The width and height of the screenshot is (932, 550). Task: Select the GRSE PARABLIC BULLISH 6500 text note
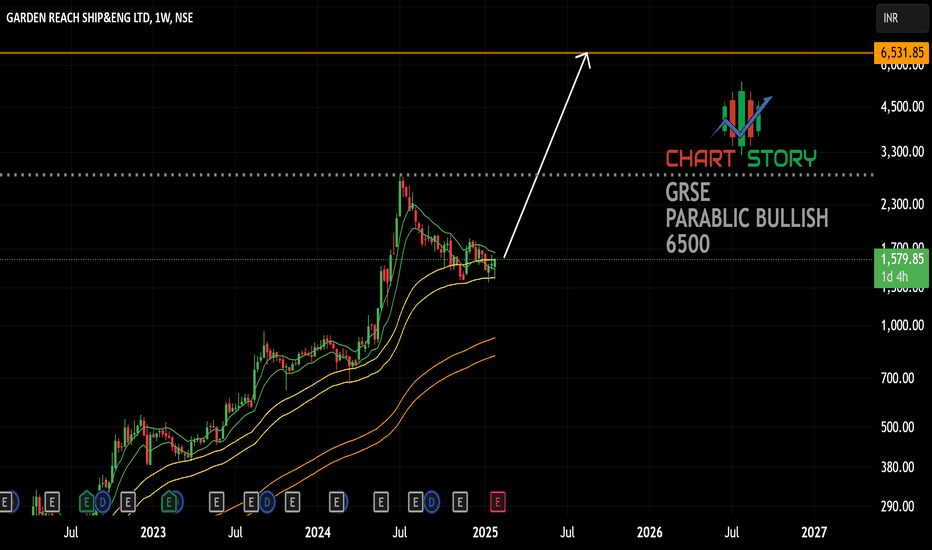[747, 218]
